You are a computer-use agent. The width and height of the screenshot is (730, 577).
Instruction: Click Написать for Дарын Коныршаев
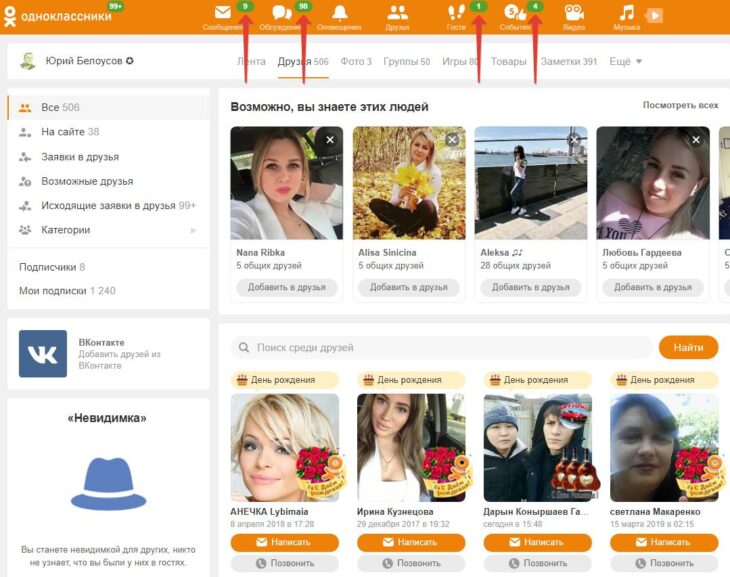538,542
